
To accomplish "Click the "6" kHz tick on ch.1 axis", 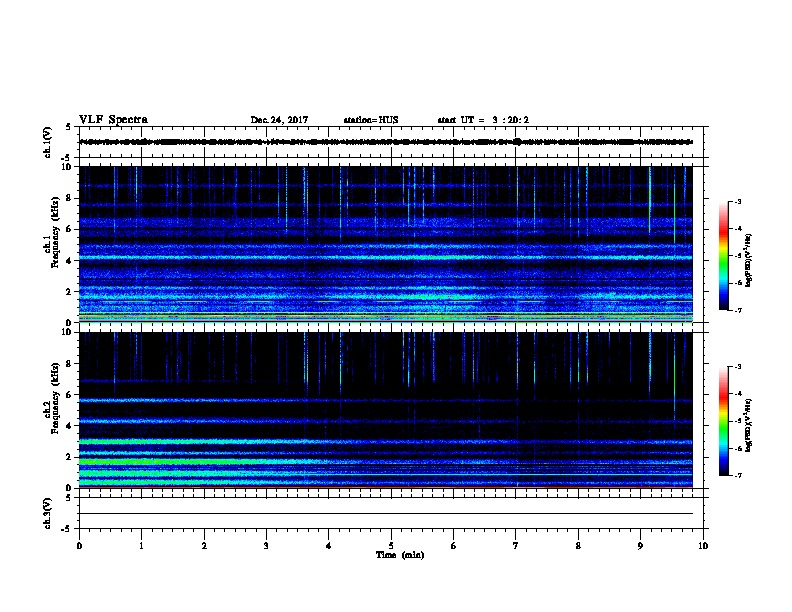I will 69,229.
